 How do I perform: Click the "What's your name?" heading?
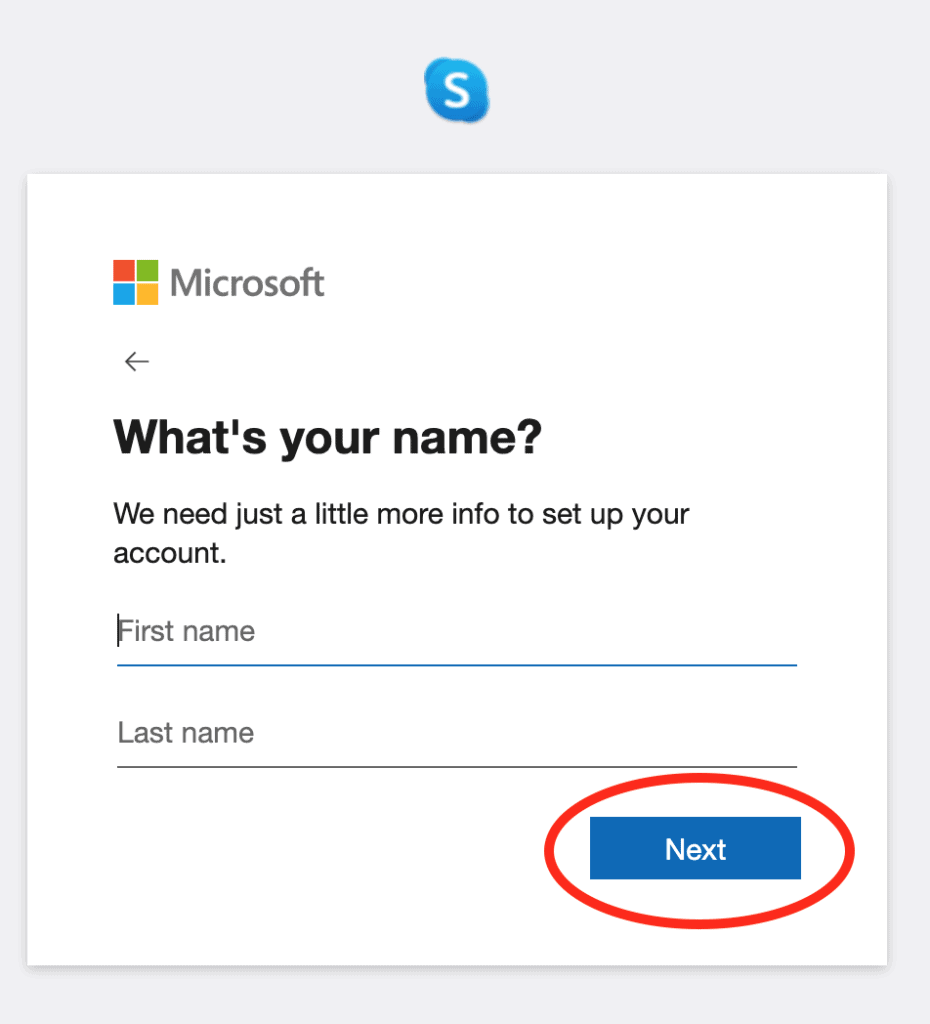point(327,437)
